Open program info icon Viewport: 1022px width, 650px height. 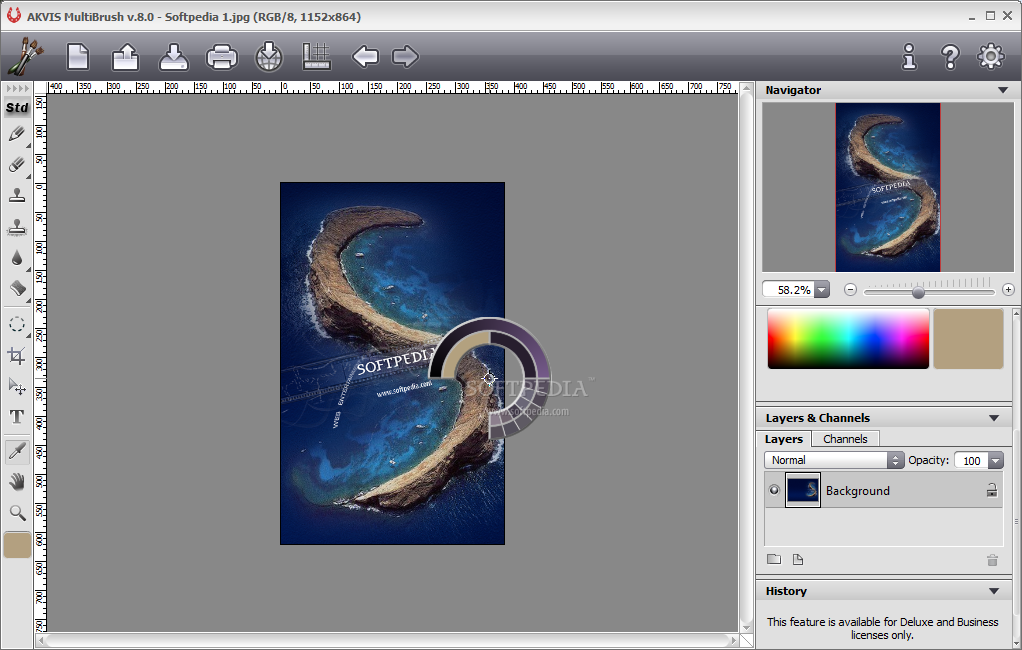tap(909, 57)
